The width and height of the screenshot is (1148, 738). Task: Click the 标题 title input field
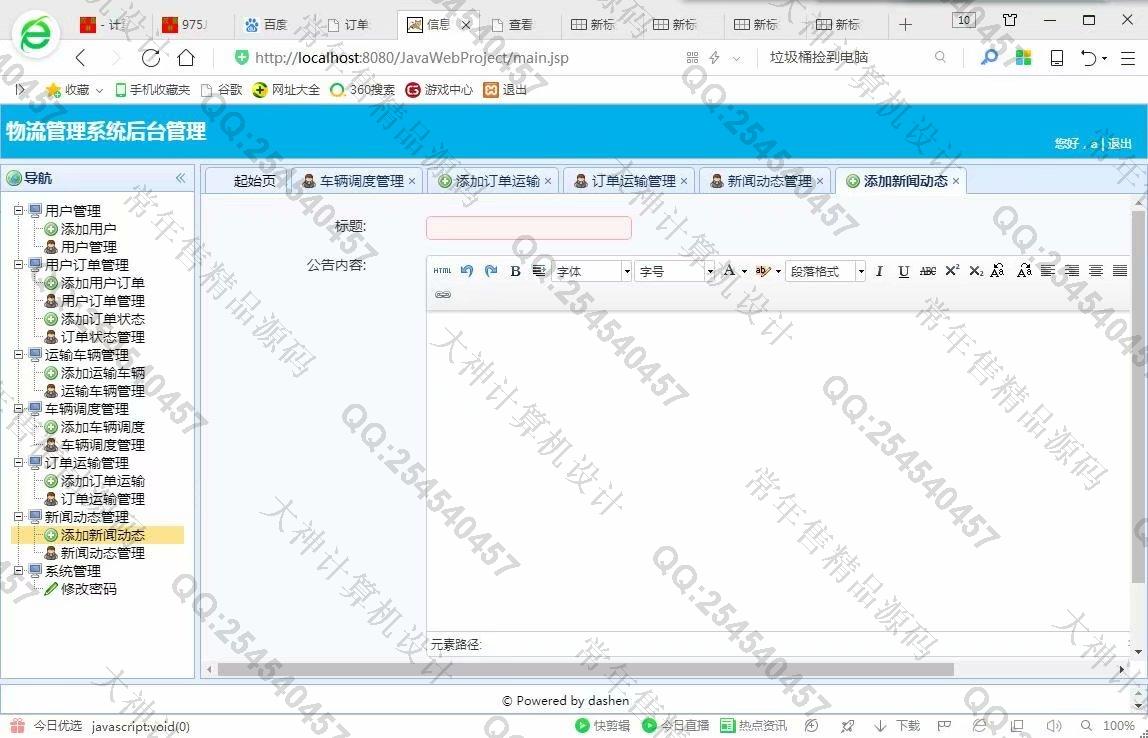(x=529, y=228)
